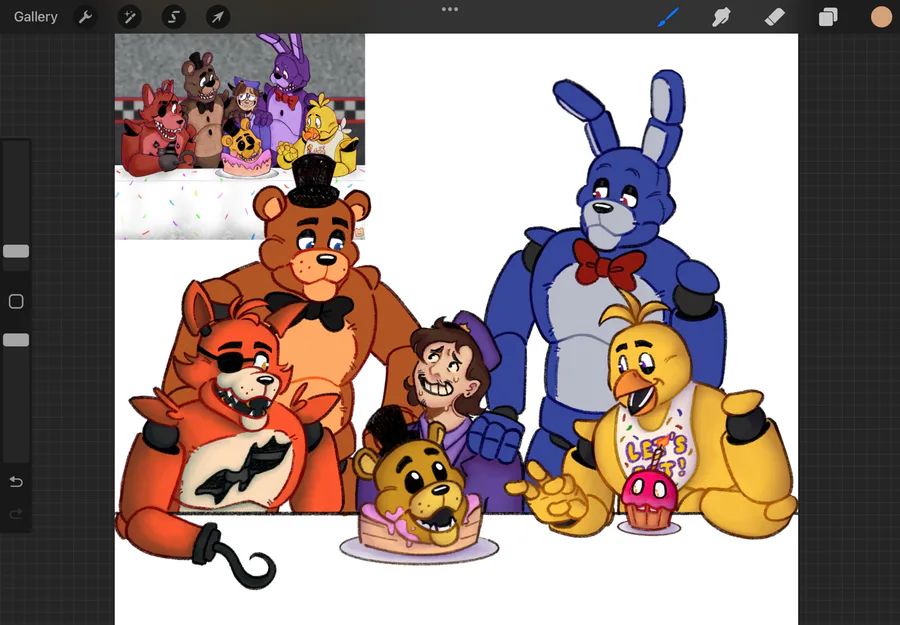Activate the Transform arrow tool
Screen dimensions: 900x625
coord(218,17)
